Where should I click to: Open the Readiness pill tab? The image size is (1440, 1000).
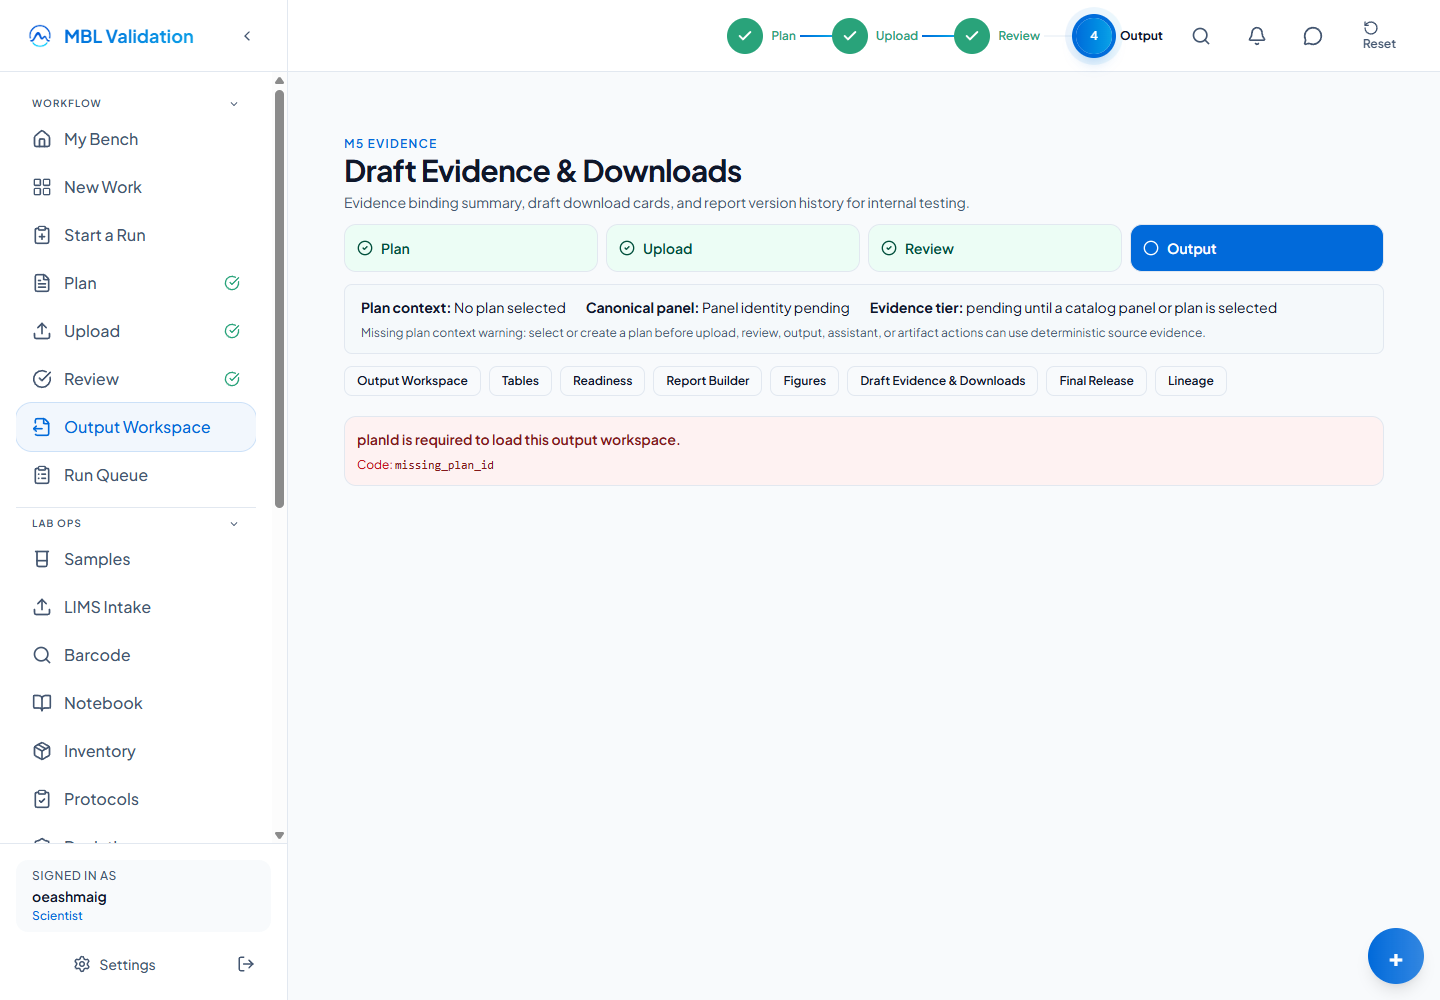pyautogui.click(x=603, y=381)
